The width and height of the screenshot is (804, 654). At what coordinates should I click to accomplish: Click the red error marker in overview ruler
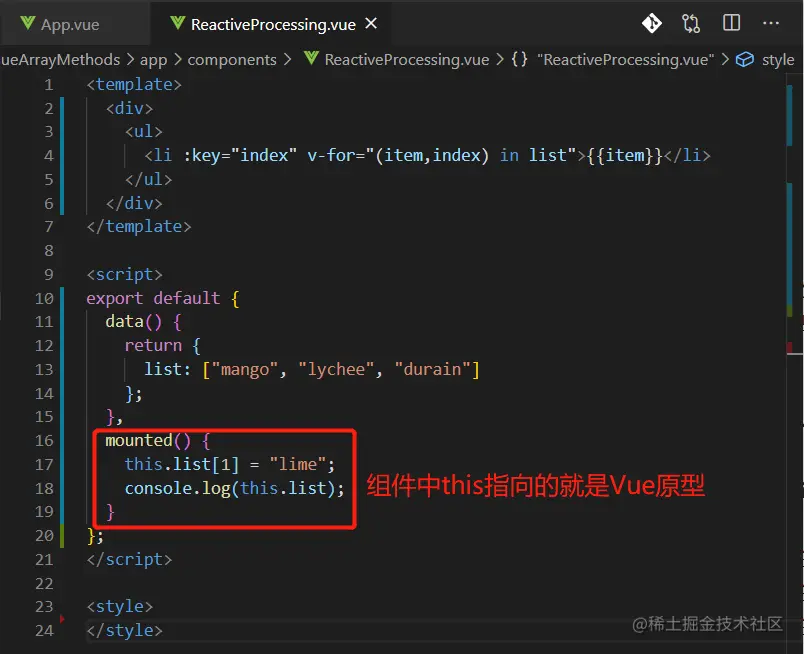tap(790, 348)
